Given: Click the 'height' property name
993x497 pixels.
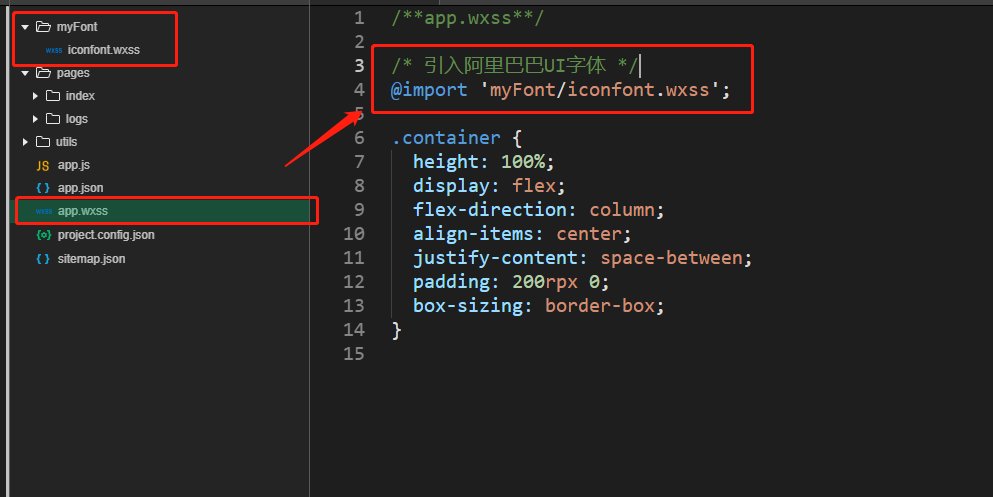Looking at the screenshot, I should 446,162.
